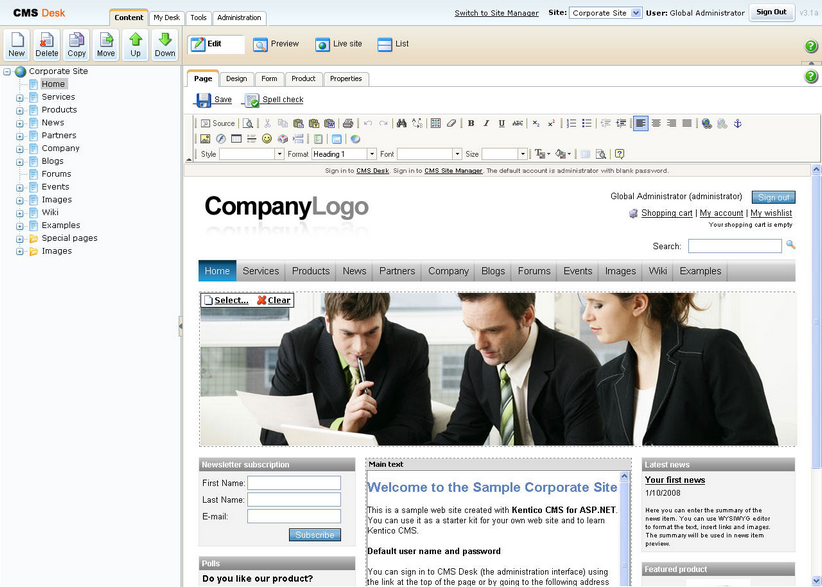Open the text color picker
This screenshot has height=587, width=822.
click(542, 154)
